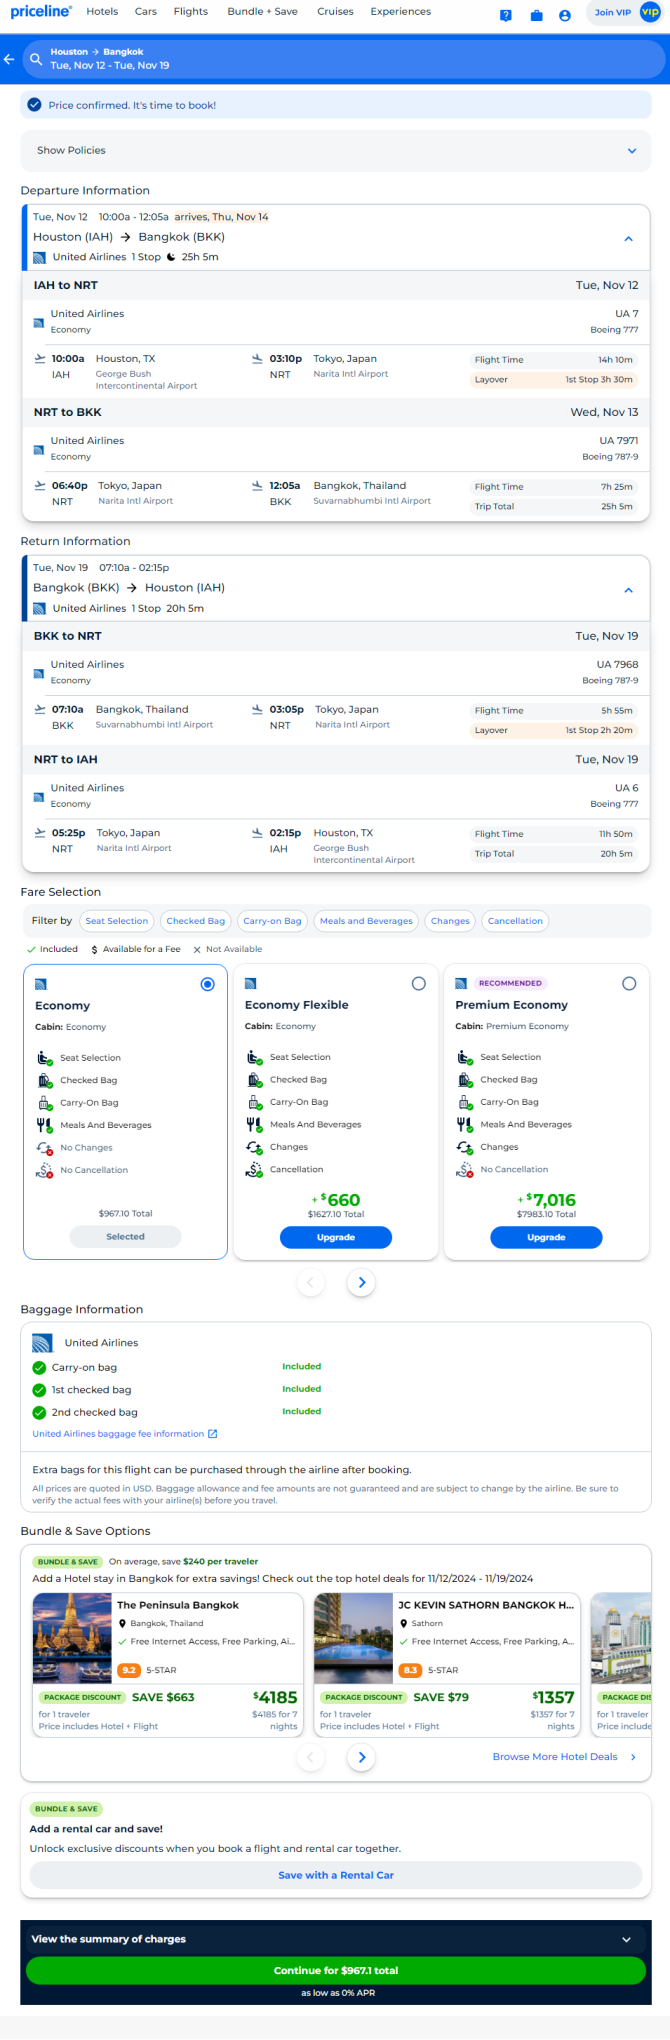Show next fare options with right arrow
Viewport: 670px width, 2040px height.
click(x=362, y=1282)
